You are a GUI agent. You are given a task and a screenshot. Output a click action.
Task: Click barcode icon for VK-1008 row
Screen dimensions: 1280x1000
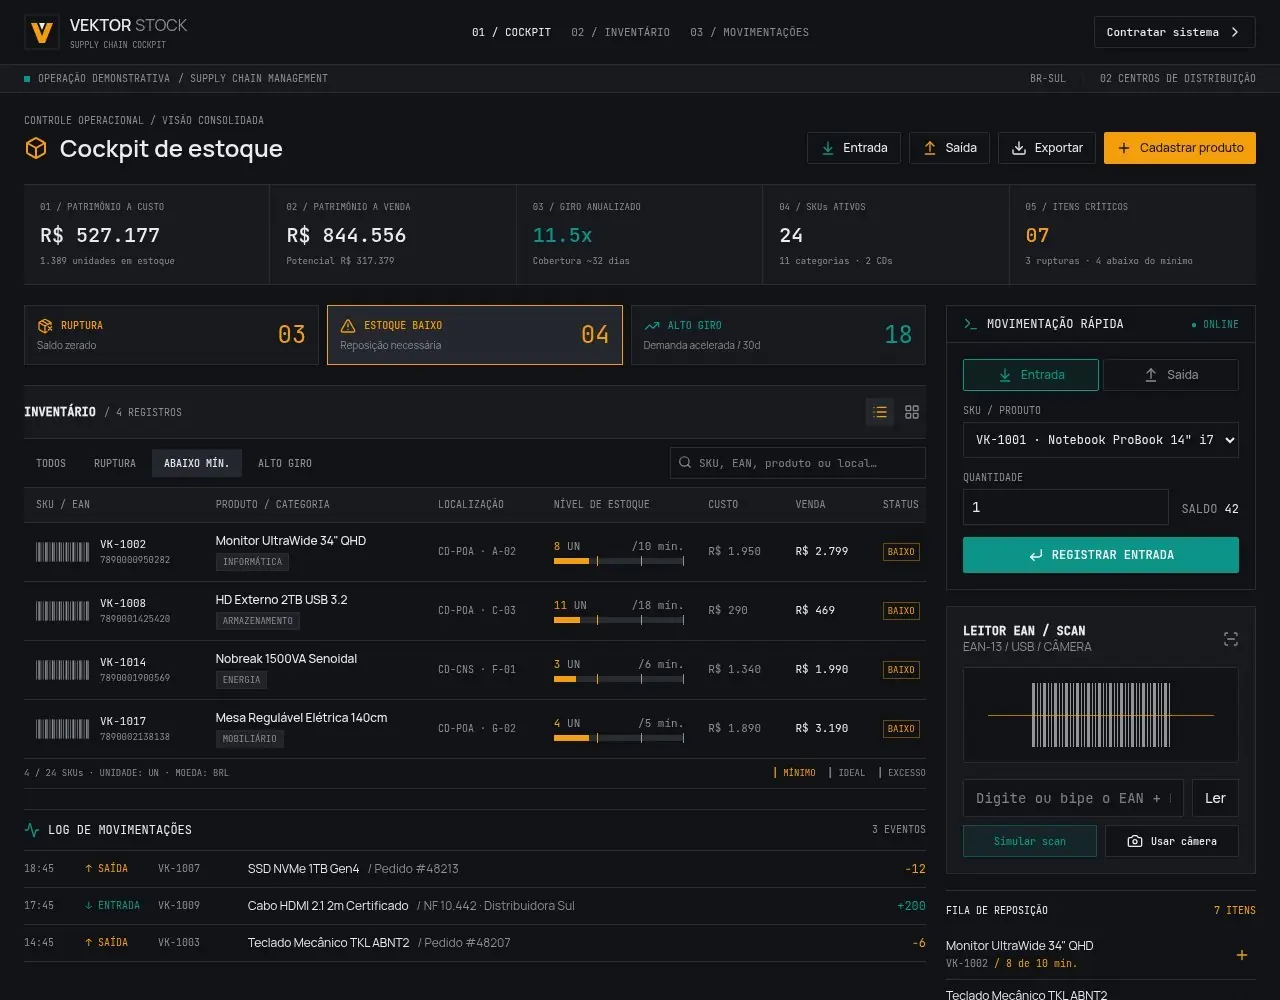pos(63,611)
